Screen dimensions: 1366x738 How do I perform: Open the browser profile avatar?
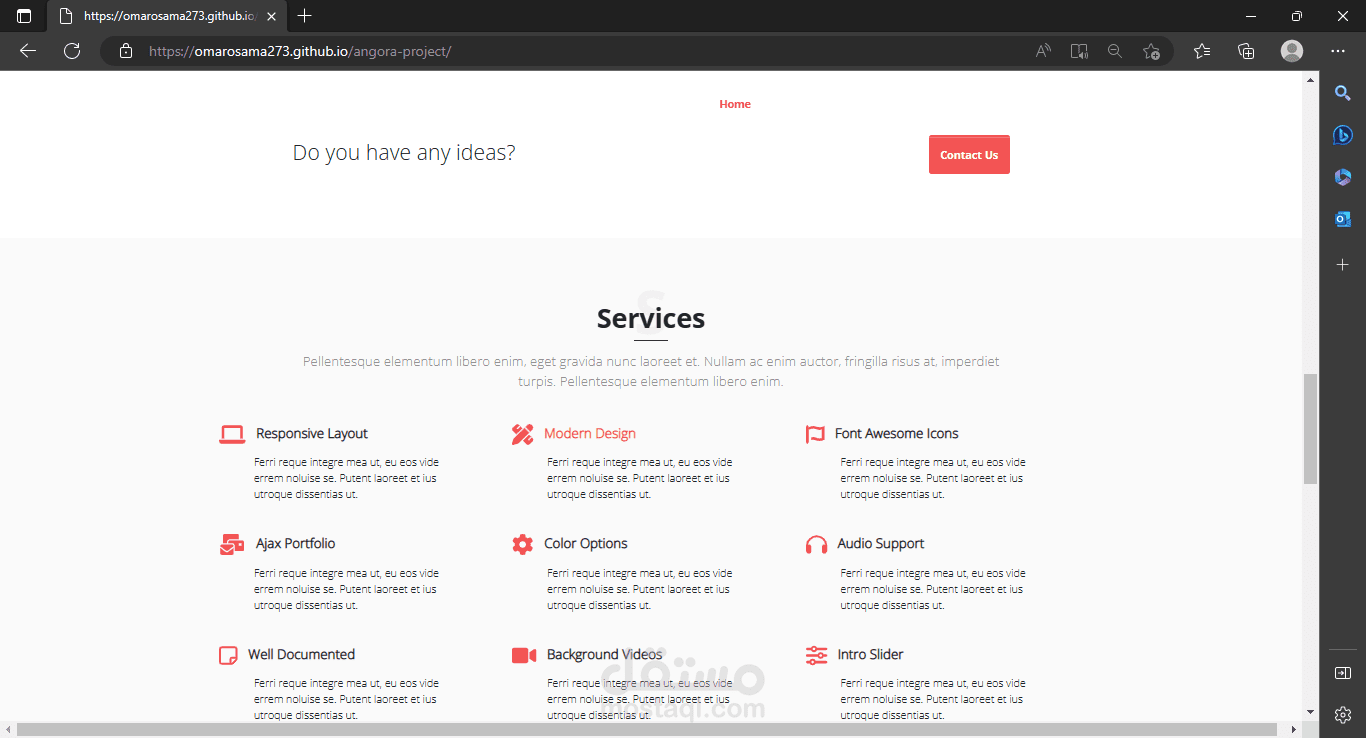(x=1292, y=51)
